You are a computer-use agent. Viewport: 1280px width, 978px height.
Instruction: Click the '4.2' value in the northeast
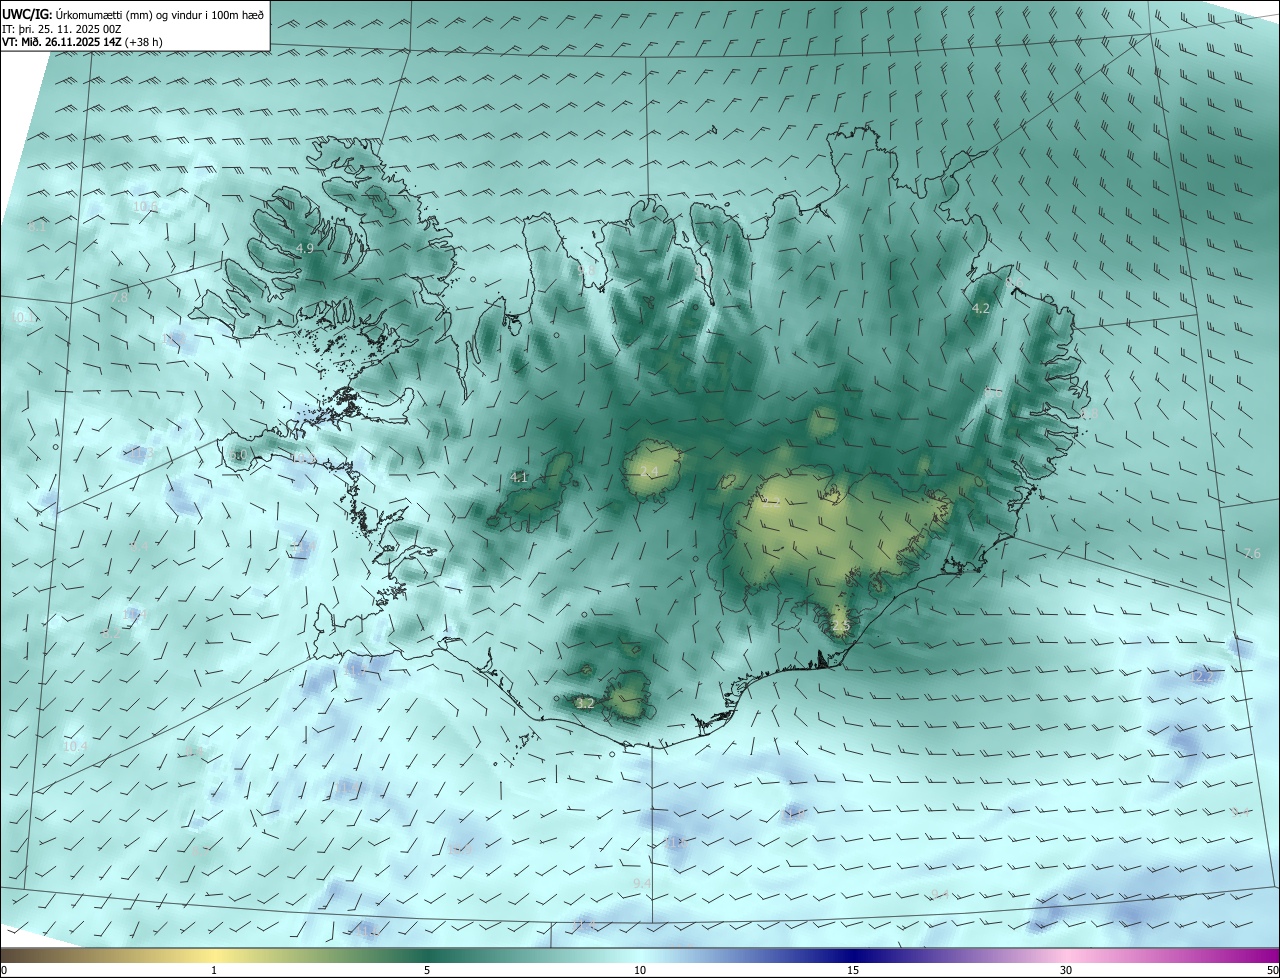(981, 309)
